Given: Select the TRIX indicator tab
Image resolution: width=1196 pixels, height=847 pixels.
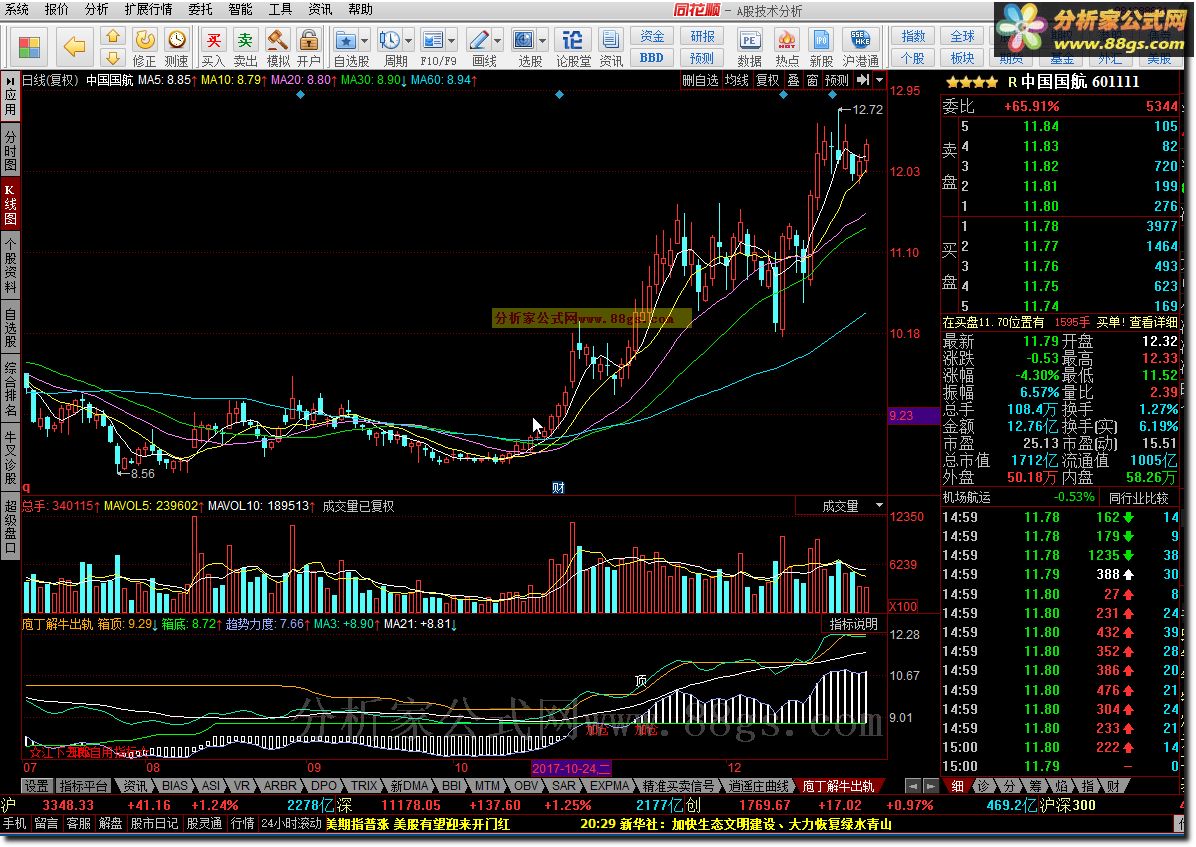Looking at the screenshot, I should pyautogui.click(x=364, y=786).
